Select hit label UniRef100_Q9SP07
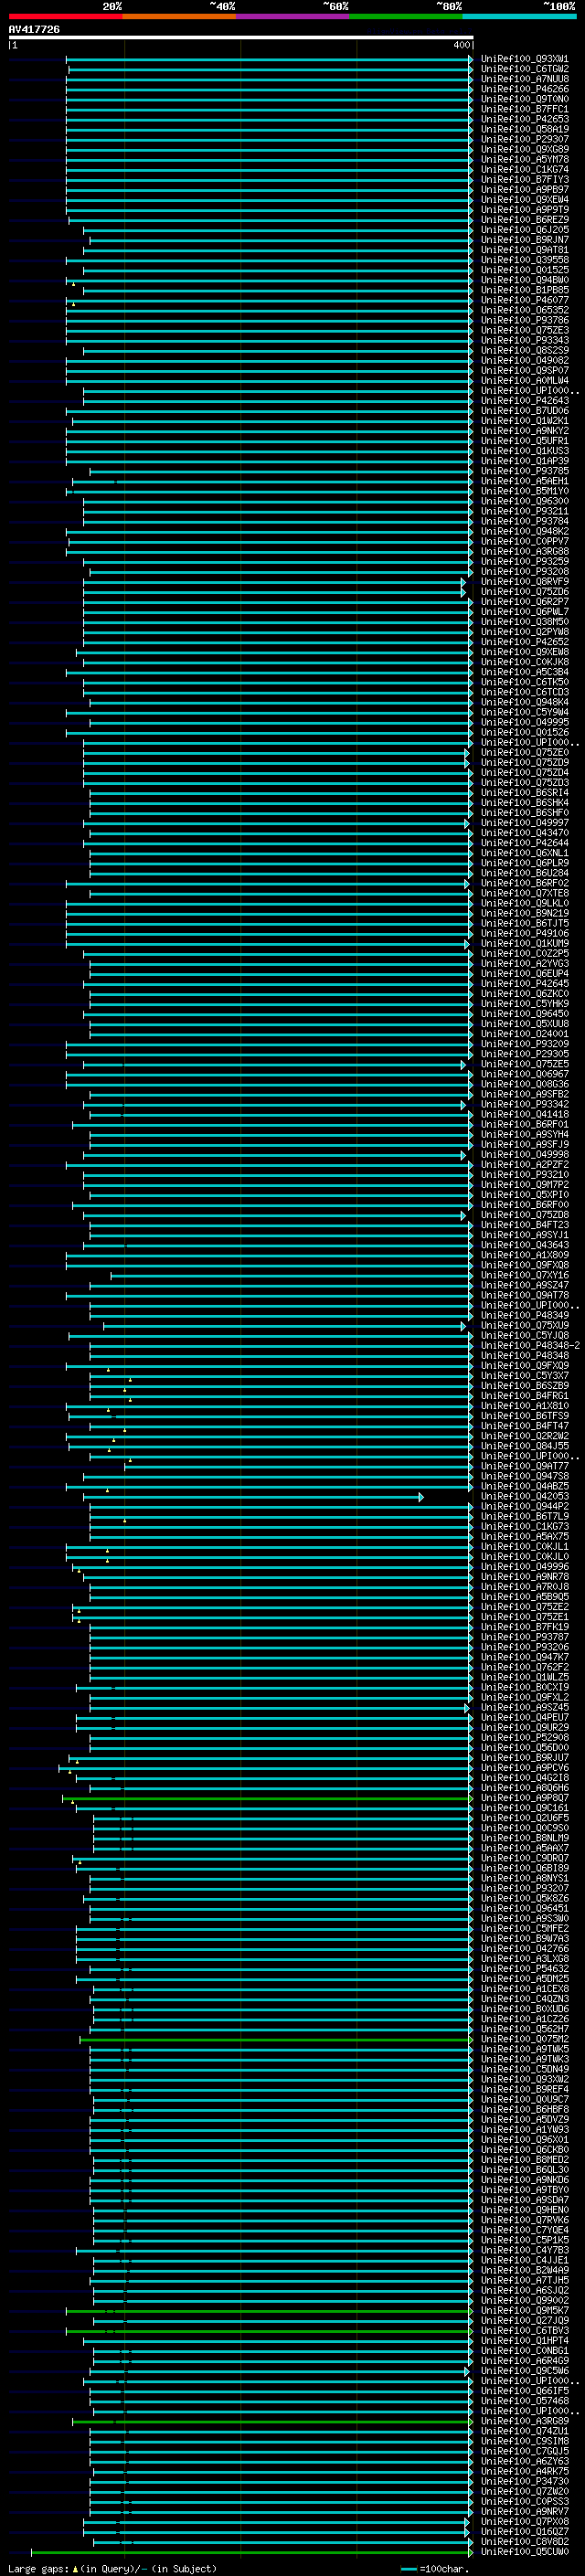This screenshot has width=585, height=2576. point(524,371)
